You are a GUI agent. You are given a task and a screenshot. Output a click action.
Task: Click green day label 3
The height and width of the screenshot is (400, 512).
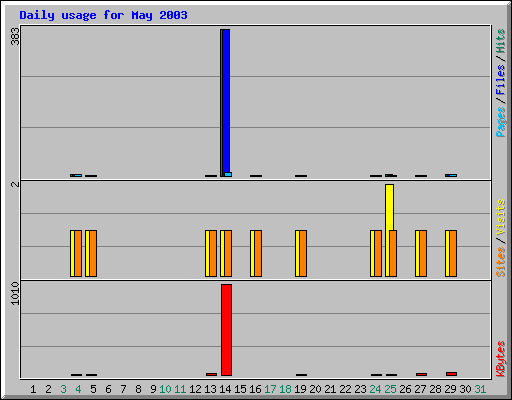pyautogui.click(x=63, y=389)
